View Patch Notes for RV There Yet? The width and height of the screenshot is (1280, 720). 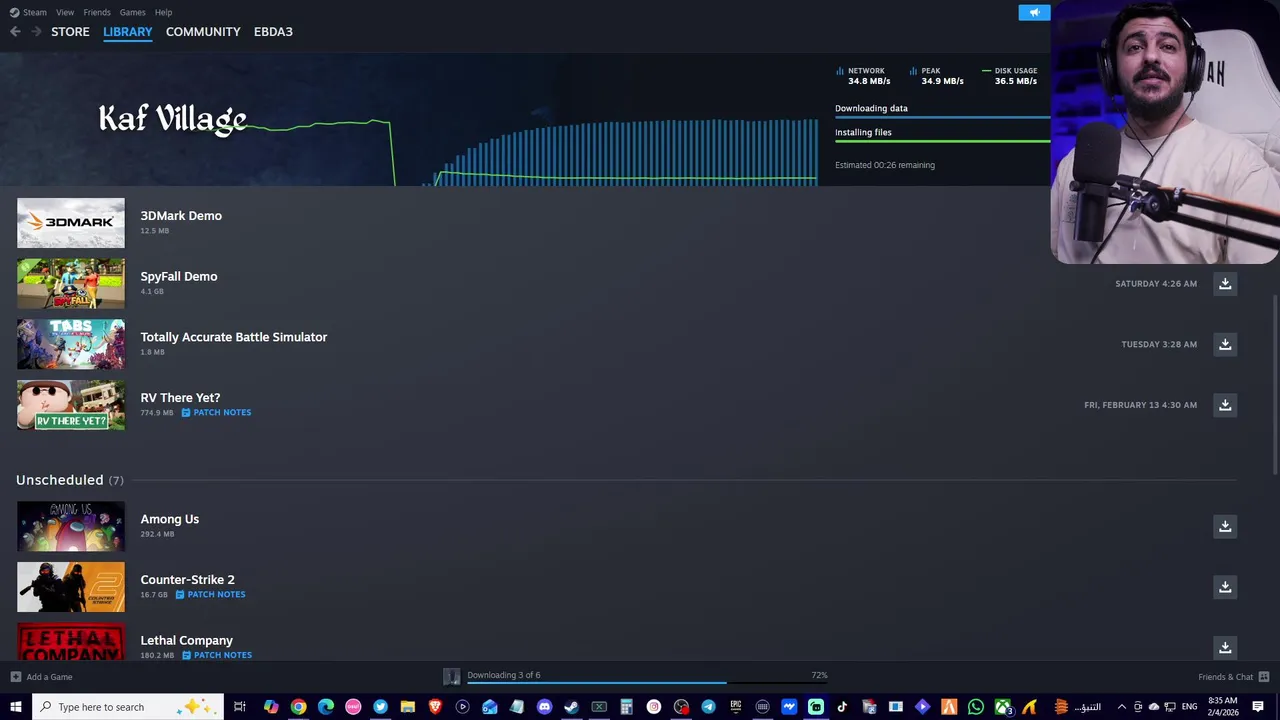(216, 412)
